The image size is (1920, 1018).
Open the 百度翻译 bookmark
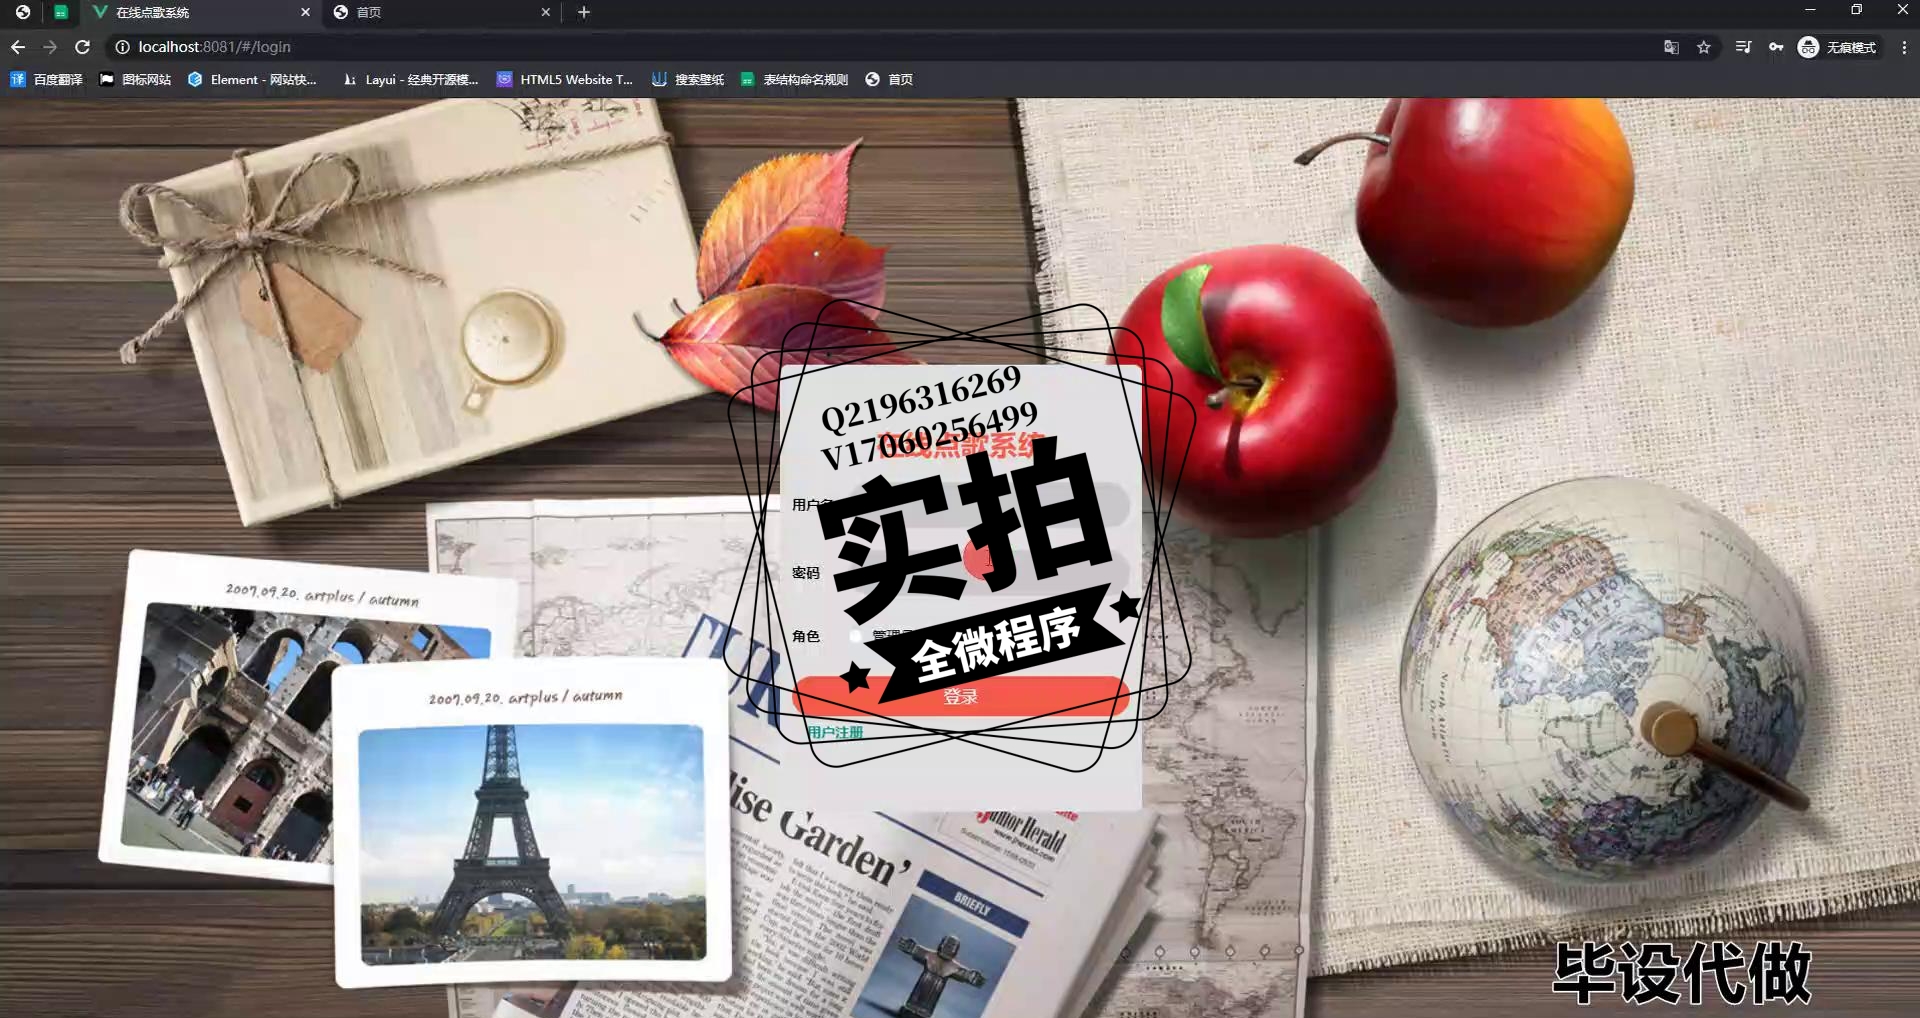[x=46, y=79]
